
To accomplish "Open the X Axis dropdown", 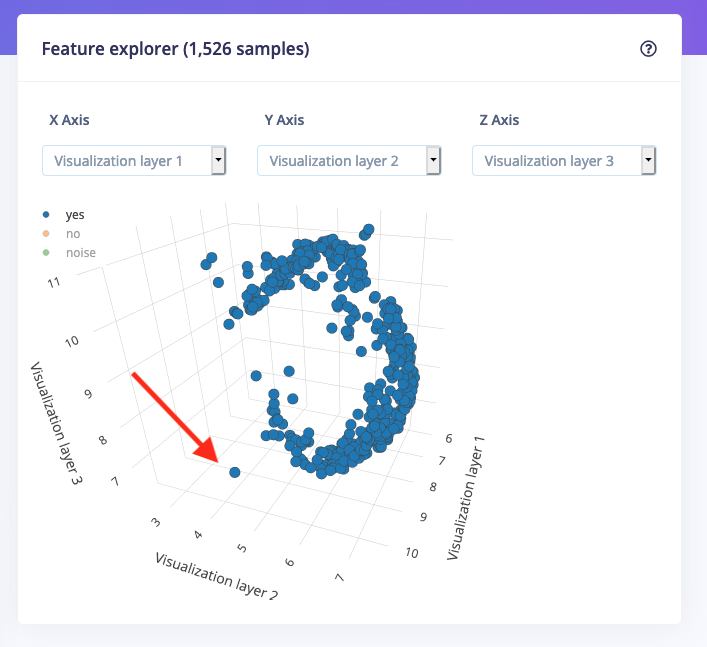I will click(134, 161).
